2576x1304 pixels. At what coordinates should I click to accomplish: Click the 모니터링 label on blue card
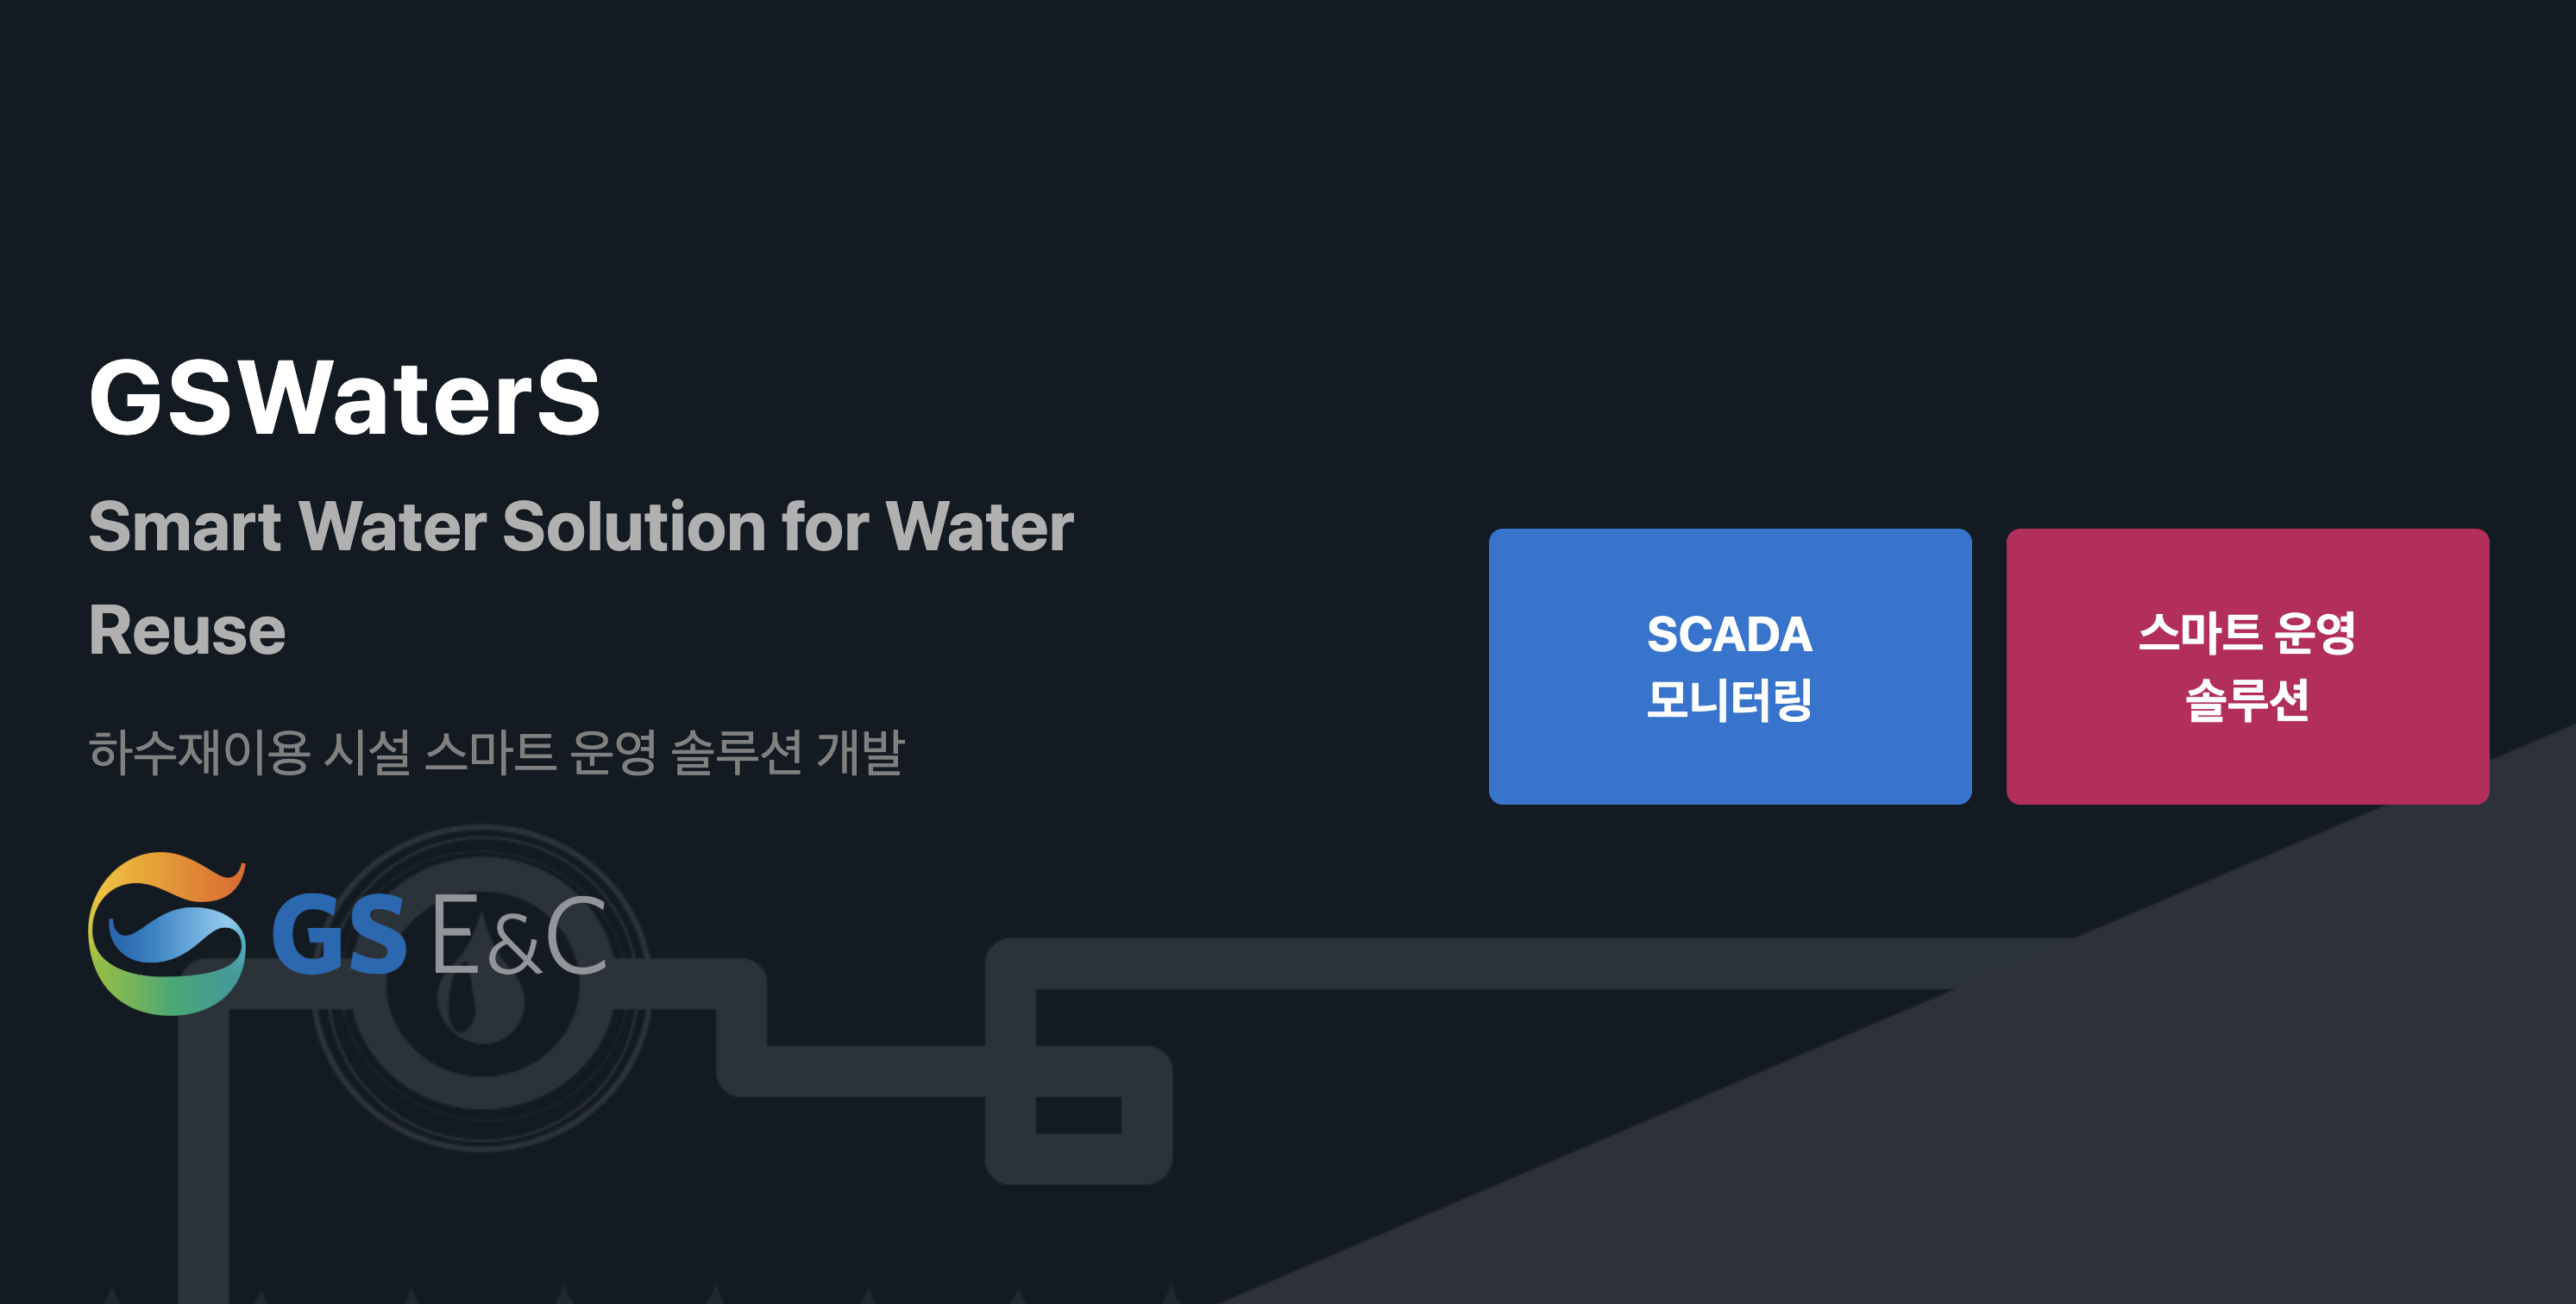(1729, 699)
